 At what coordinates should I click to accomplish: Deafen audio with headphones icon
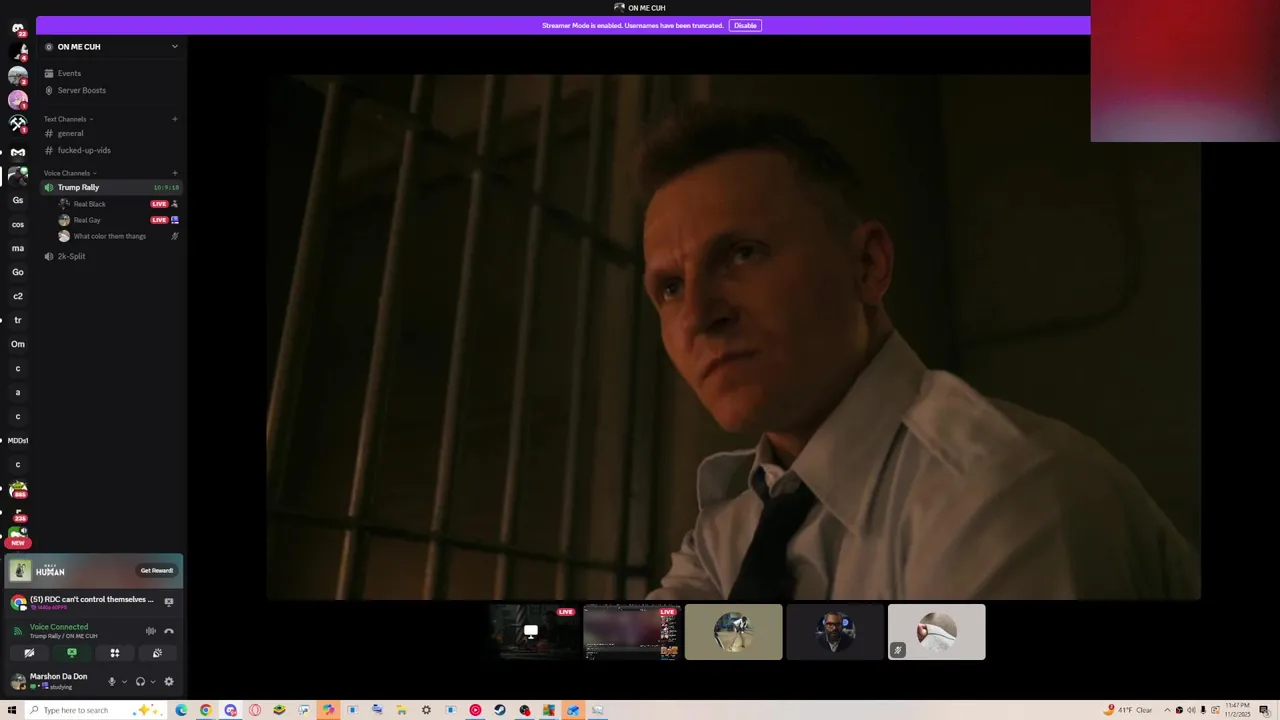tap(140, 682)
